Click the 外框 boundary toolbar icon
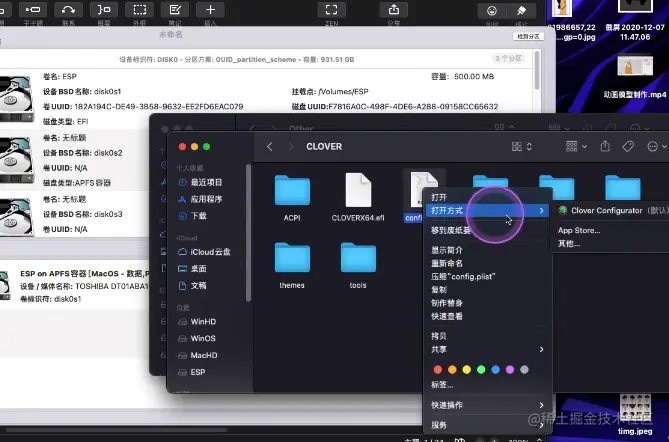 [140, 10]
